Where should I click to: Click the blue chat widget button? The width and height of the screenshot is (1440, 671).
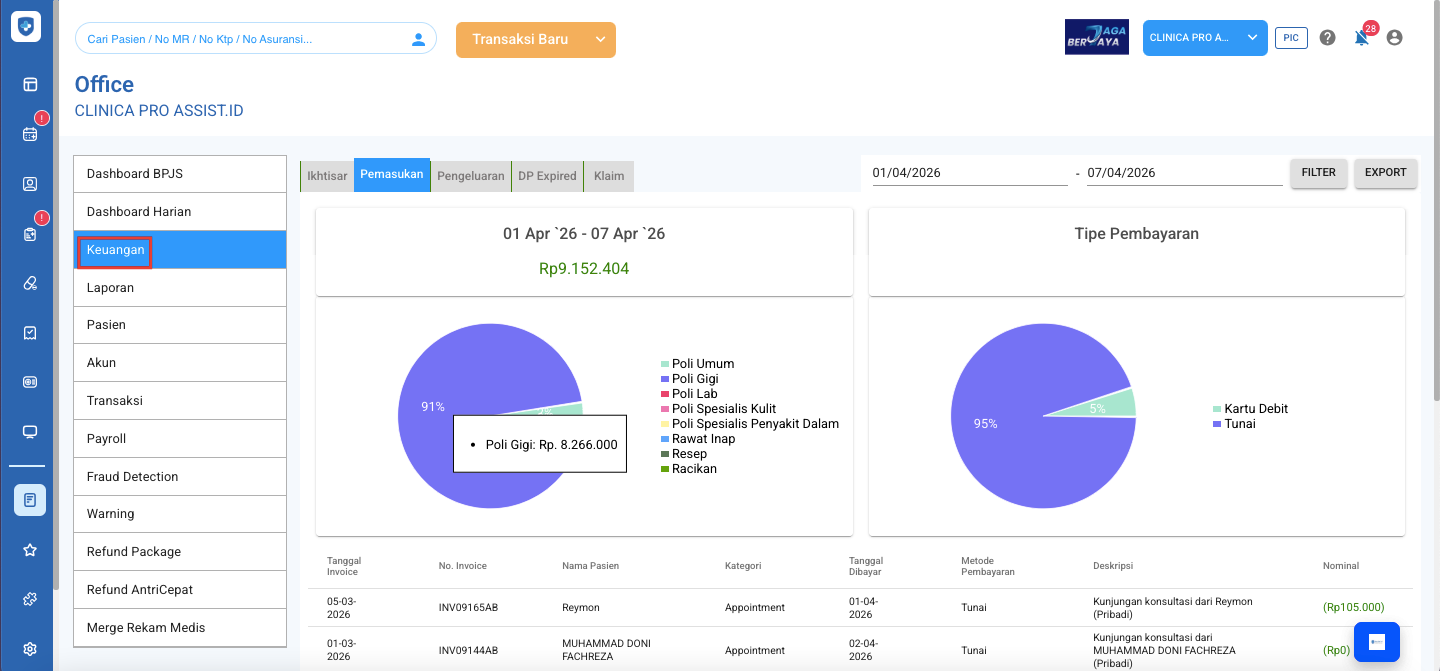click(1376, 643)
